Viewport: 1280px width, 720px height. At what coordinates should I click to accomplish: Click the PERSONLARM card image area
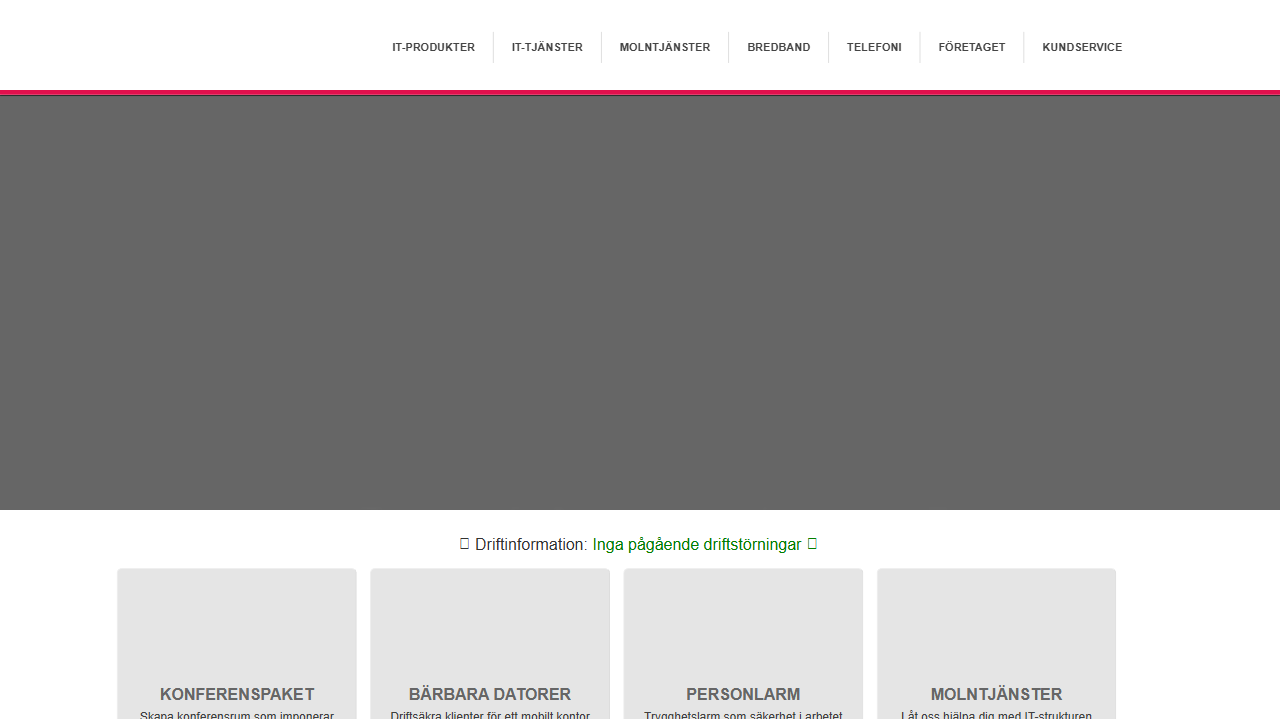(743, 625)
